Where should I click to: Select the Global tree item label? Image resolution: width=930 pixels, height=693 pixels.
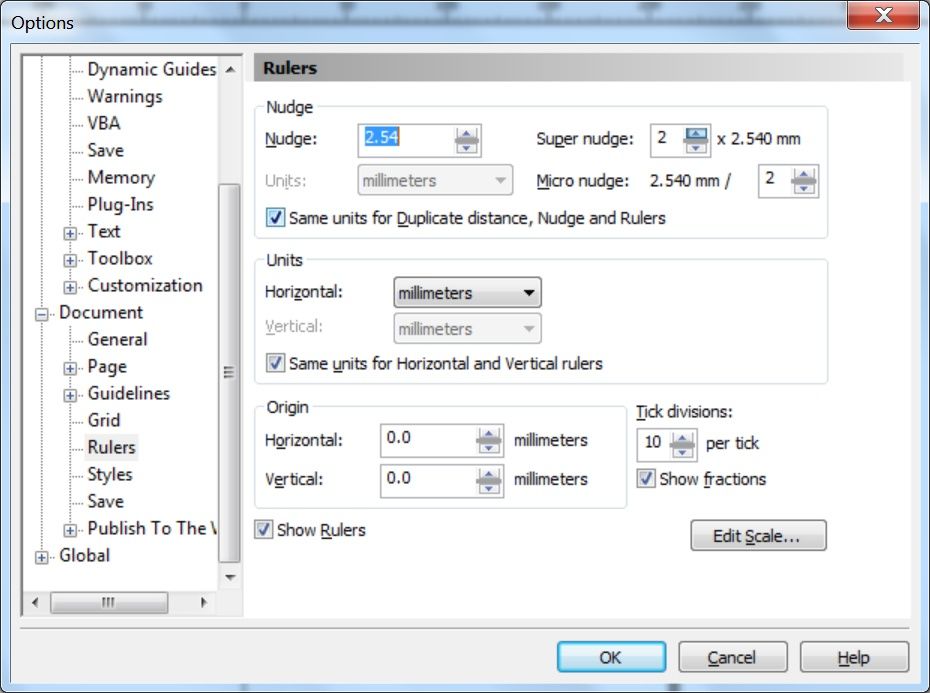tap(84, 555)
